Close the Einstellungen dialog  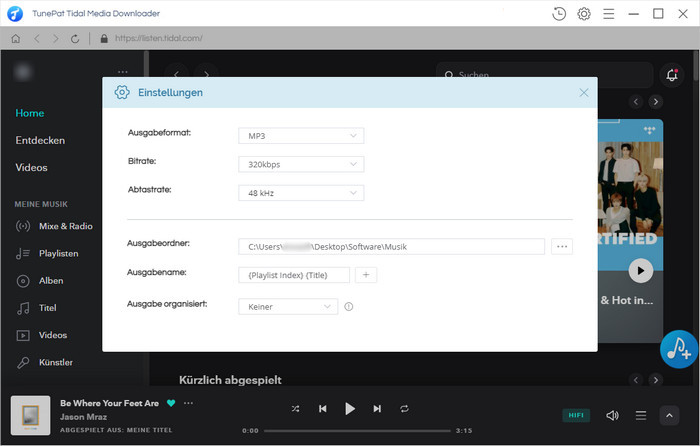(x=583, y=92)
